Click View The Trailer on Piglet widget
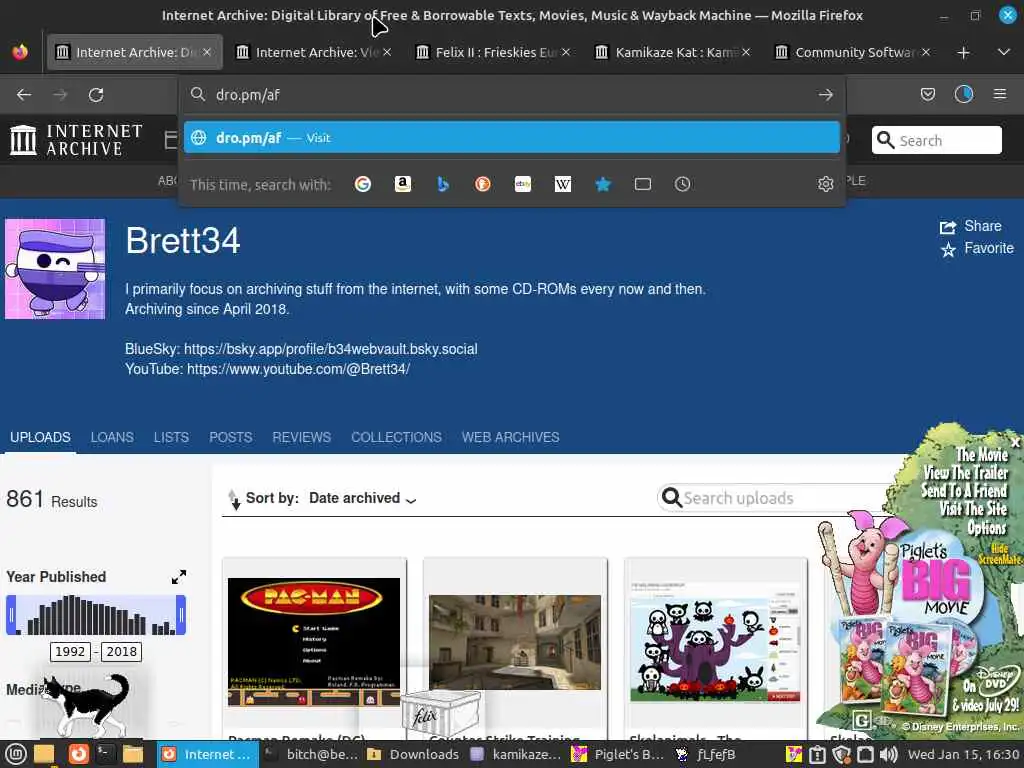 [966, 472]
